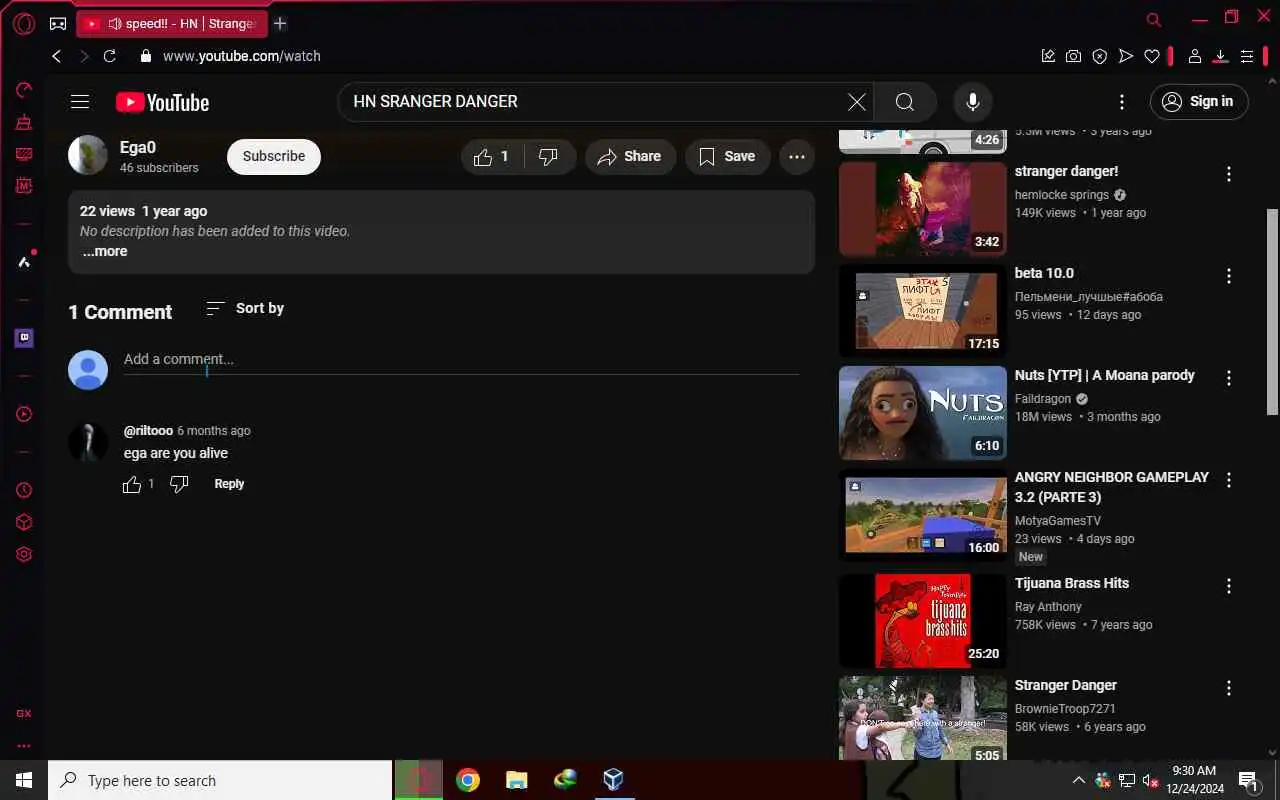Like the video

click(492, 156)
